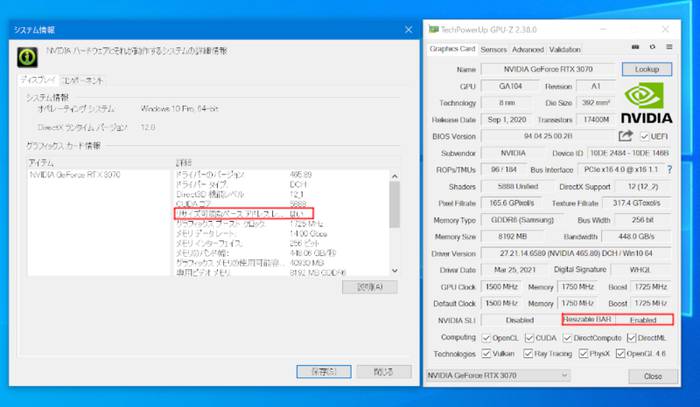Toggle the CUDA checkbox
Screen dimensions: 700x407
click(529, 338)
